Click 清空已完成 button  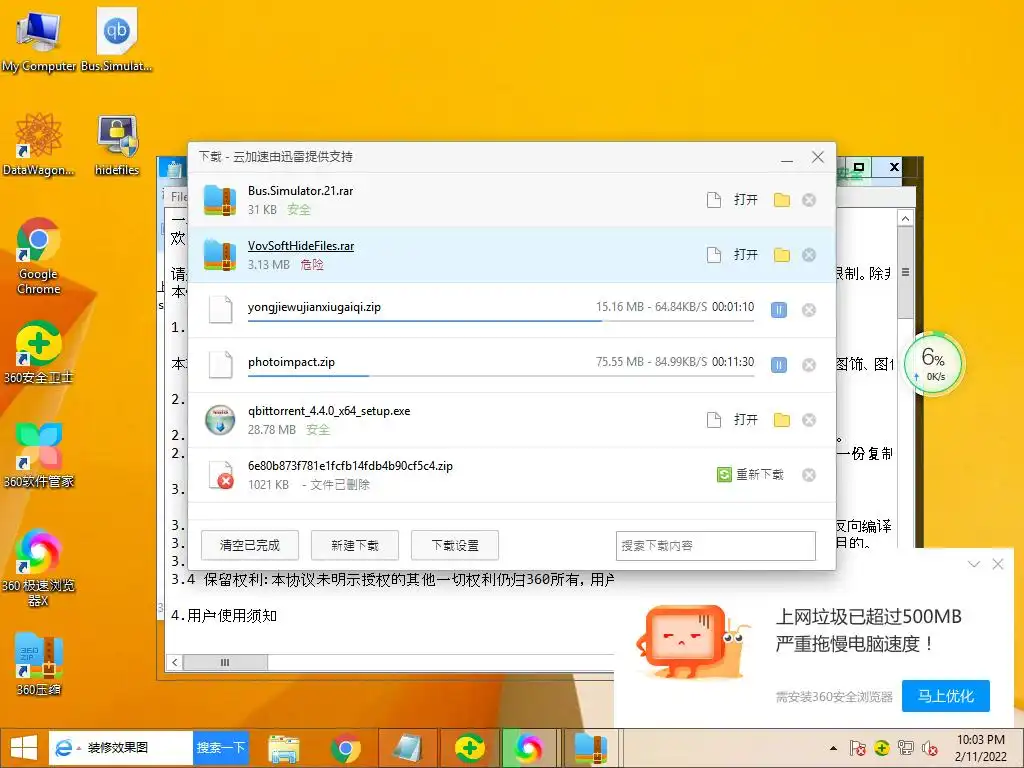[249, 545]
